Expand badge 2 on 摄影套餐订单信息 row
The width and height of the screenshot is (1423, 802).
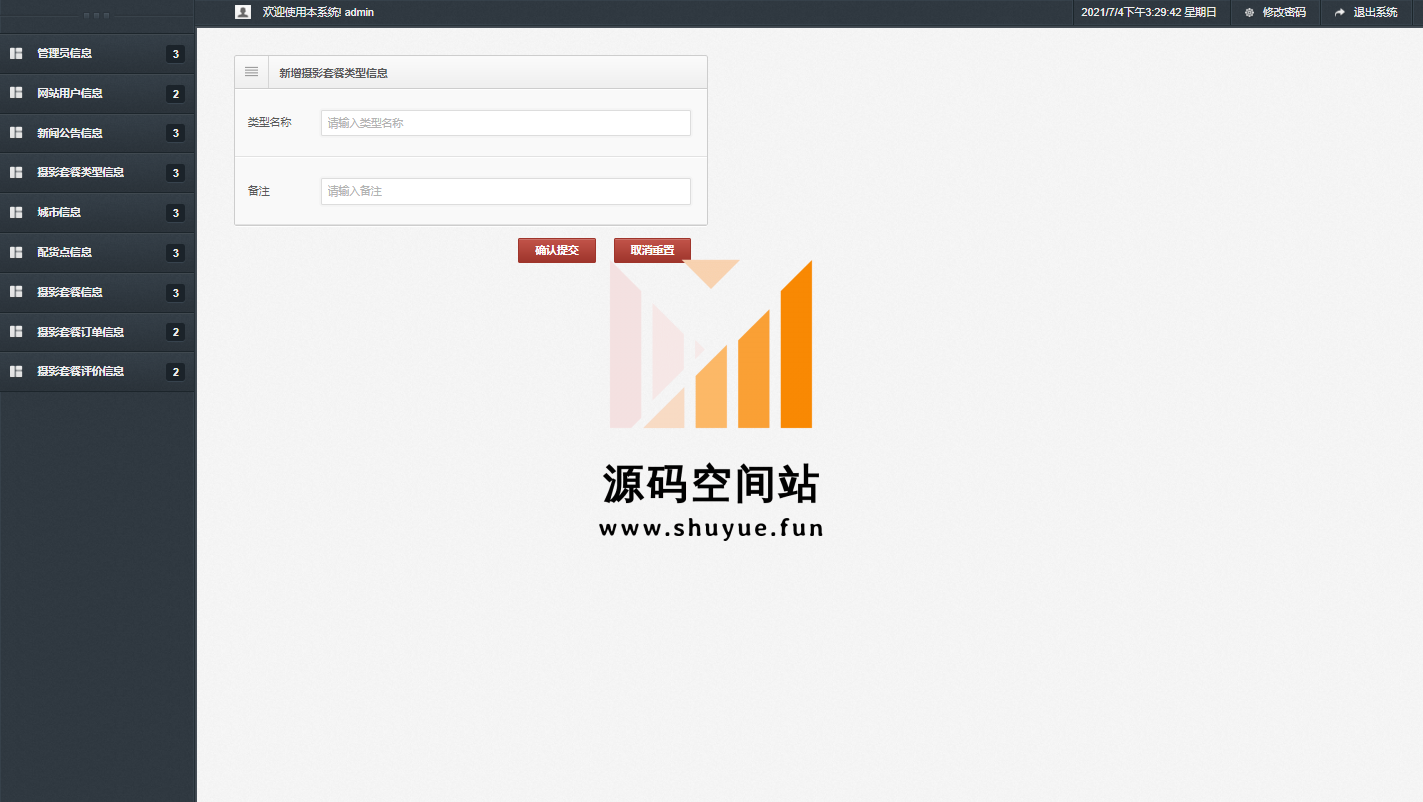(x=176, y=332)
